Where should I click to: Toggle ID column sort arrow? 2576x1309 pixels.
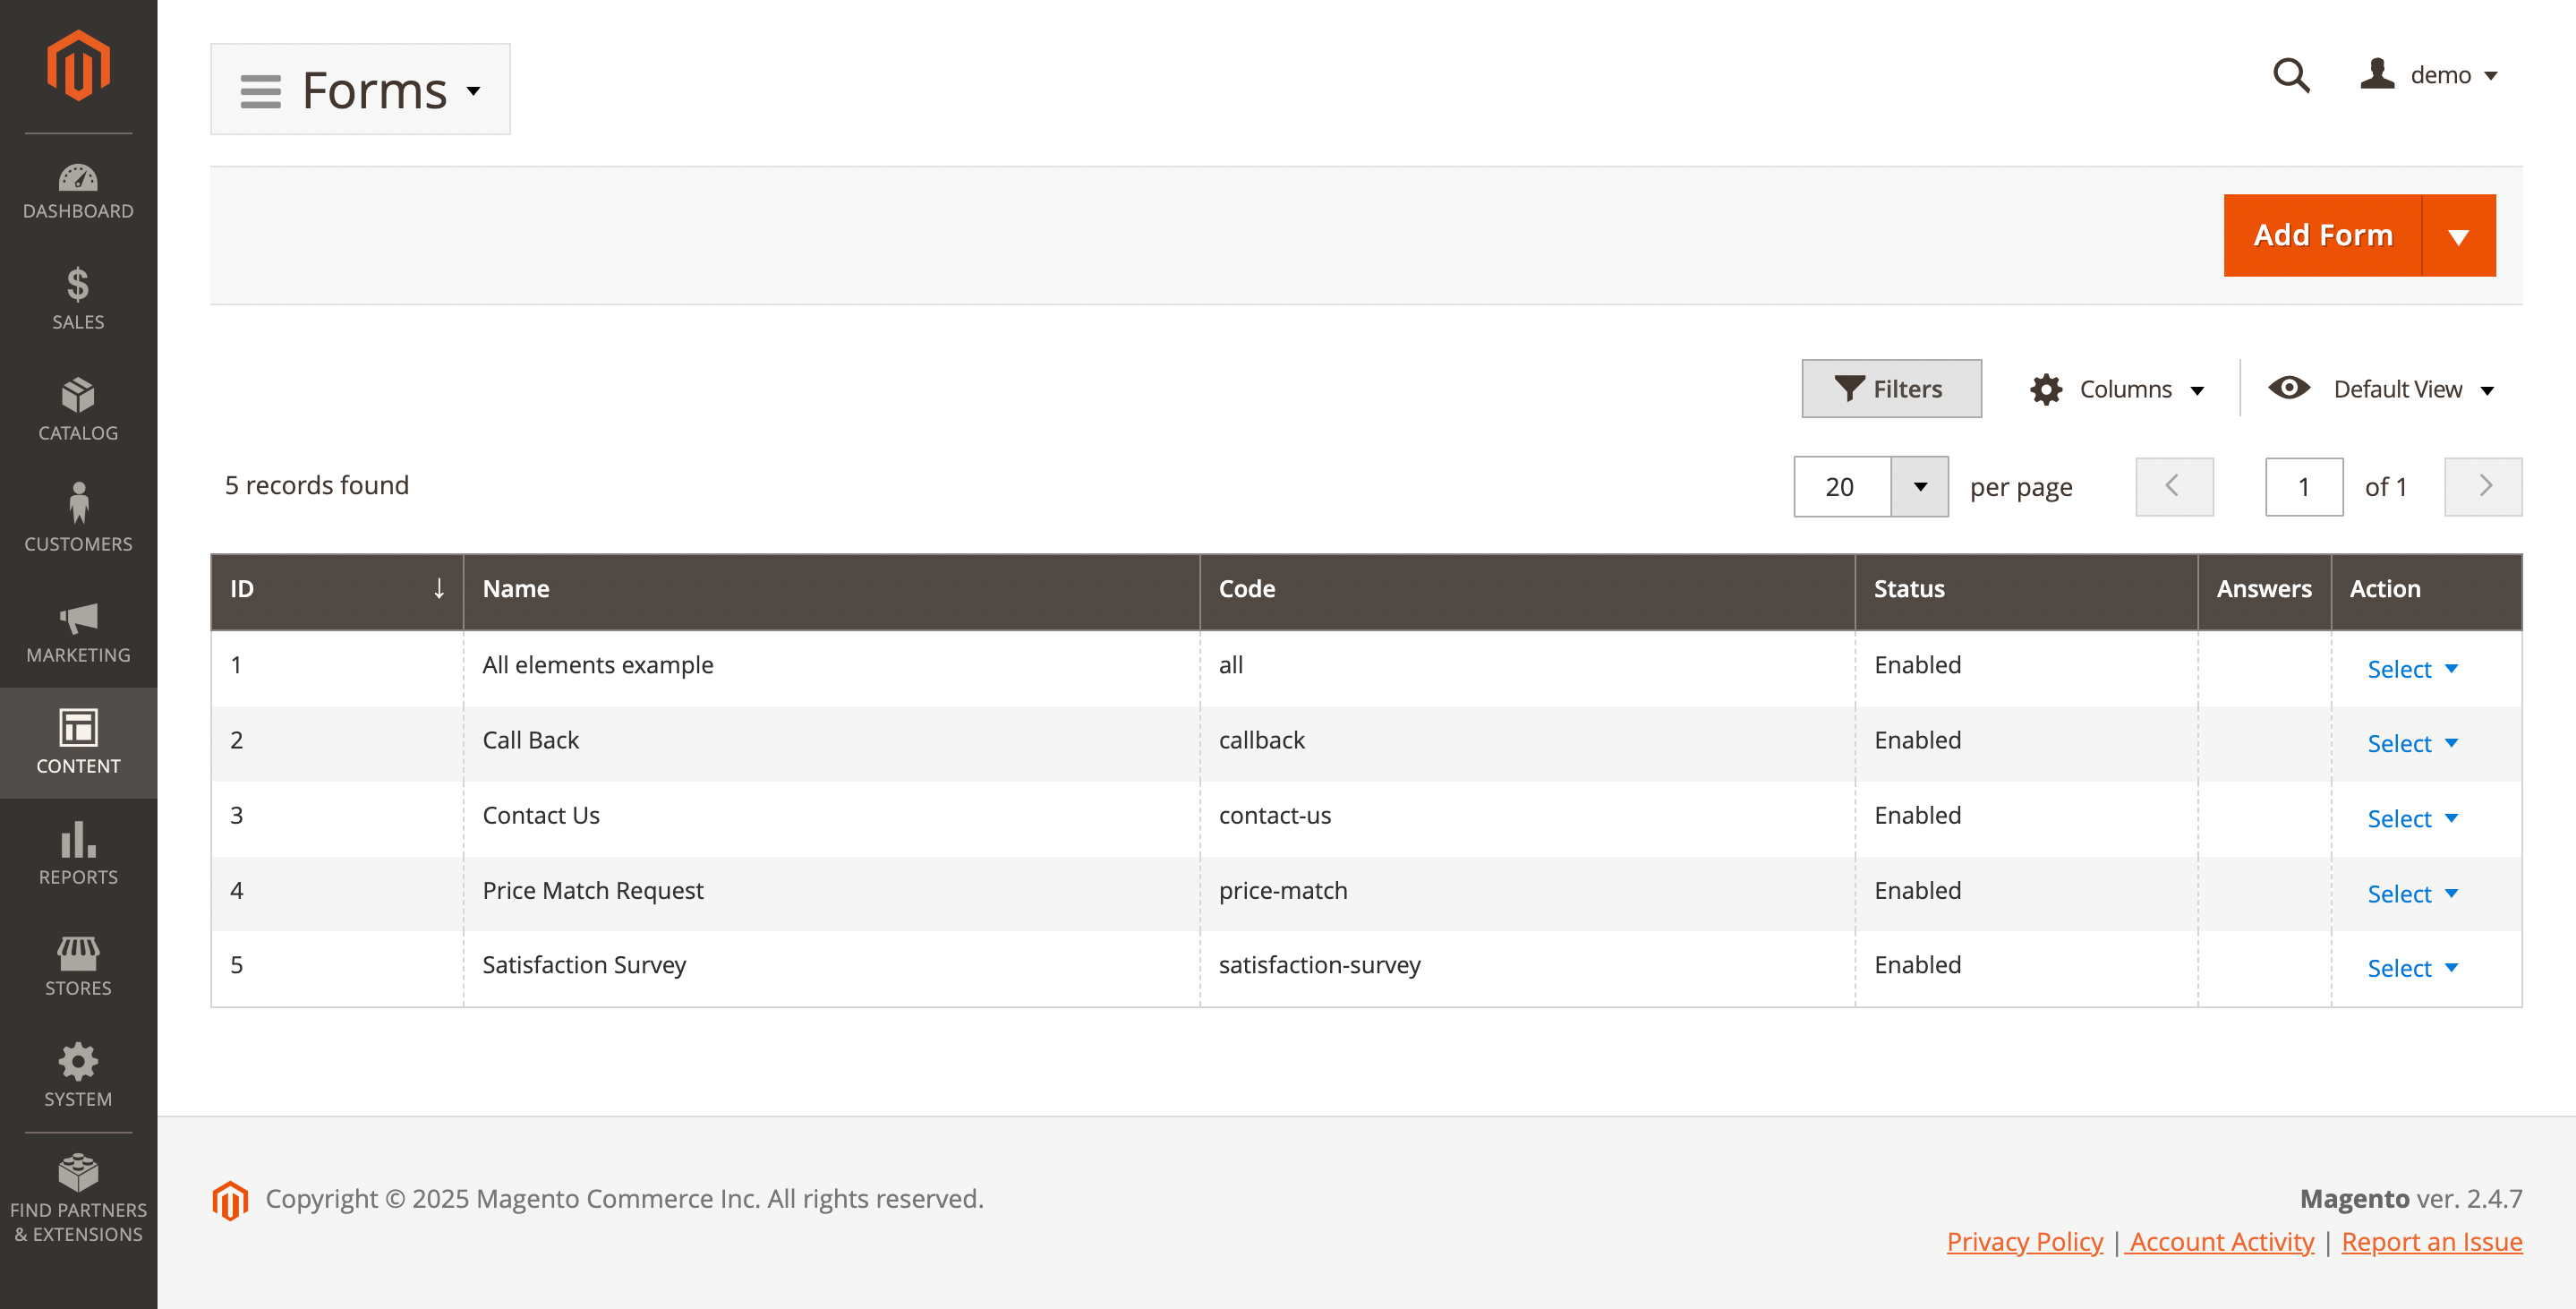pyautogui.click(x=438, y=589)
